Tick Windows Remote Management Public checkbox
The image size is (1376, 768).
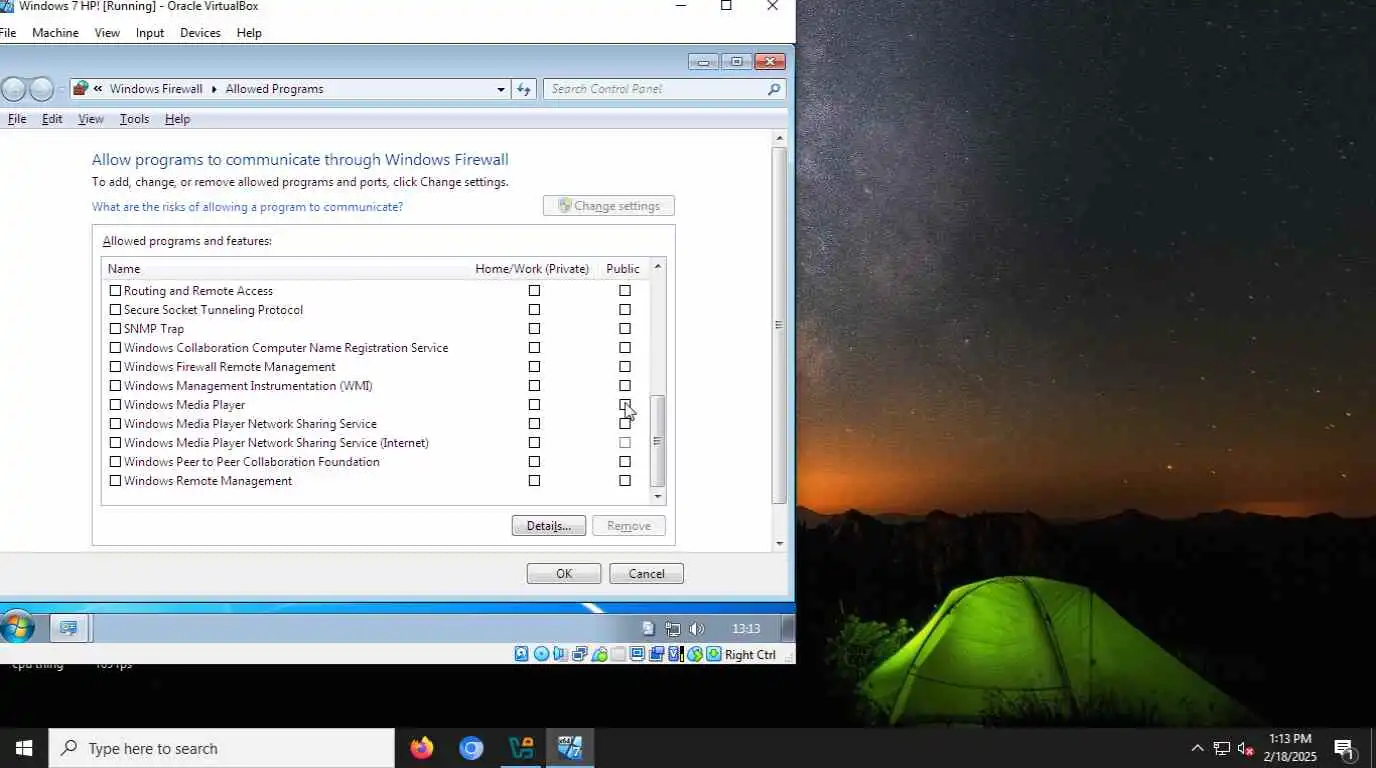(625, 481)
